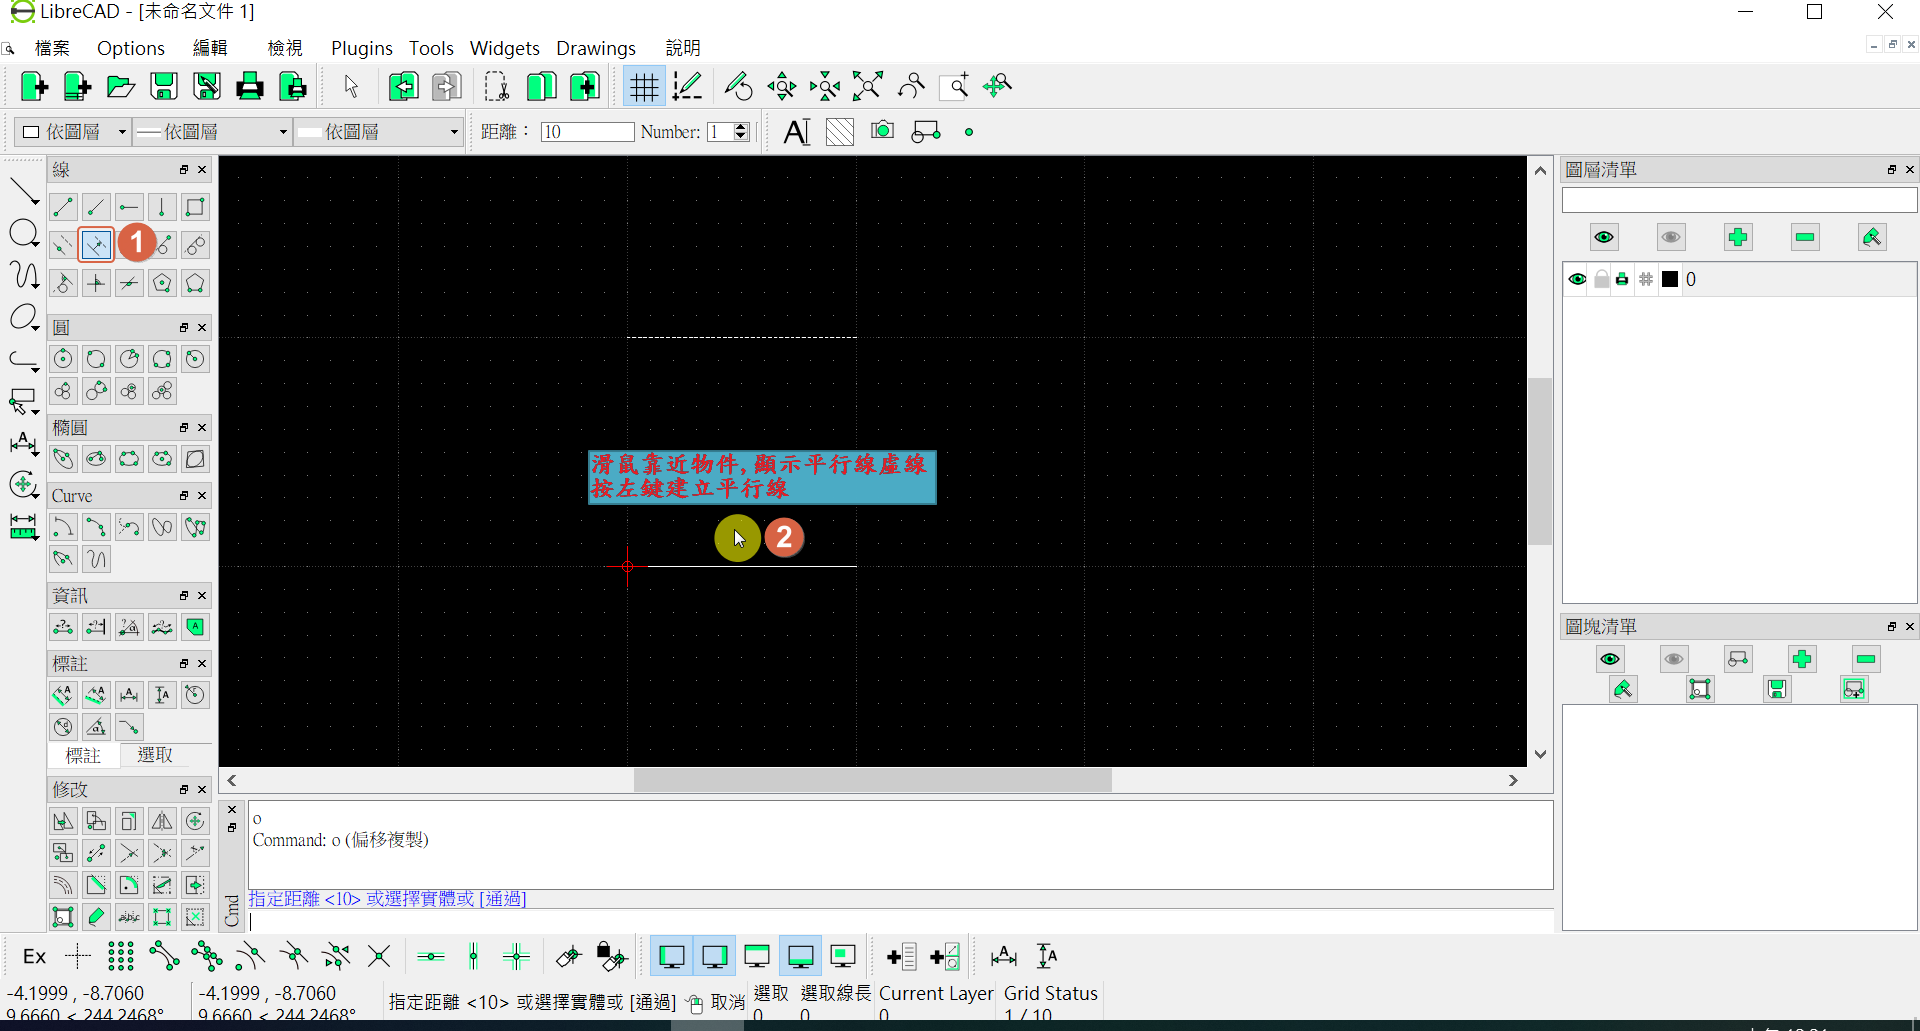
Task: Select the Parallel line tool in 線 panel
Action: (96, 245)
